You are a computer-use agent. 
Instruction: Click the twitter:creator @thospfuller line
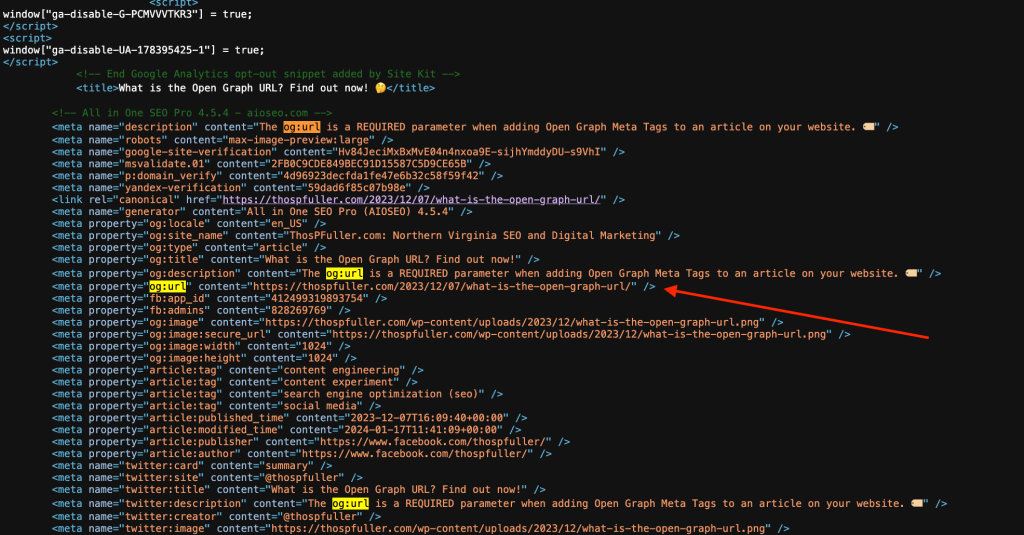[x=216, y=517]
